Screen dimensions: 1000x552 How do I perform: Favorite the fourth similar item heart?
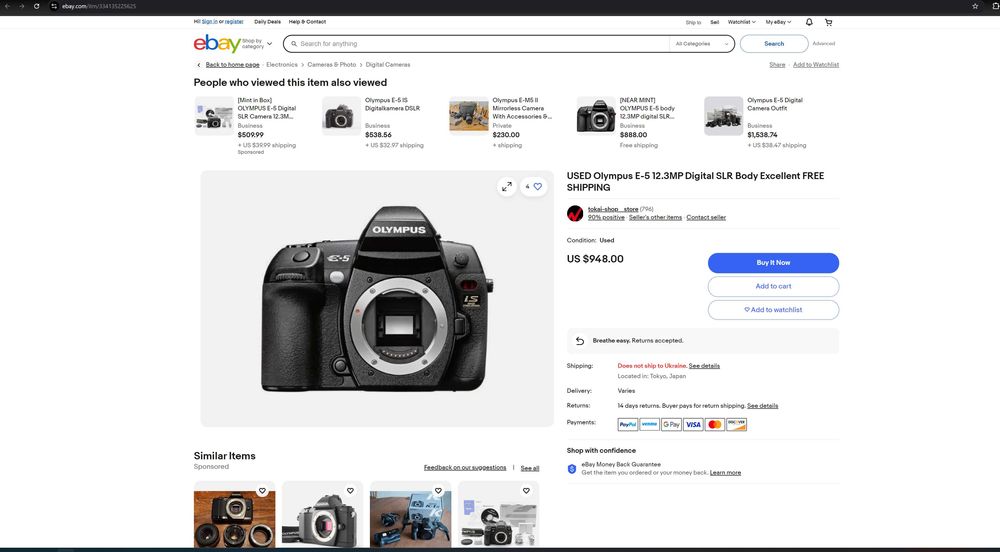(526, 491)
